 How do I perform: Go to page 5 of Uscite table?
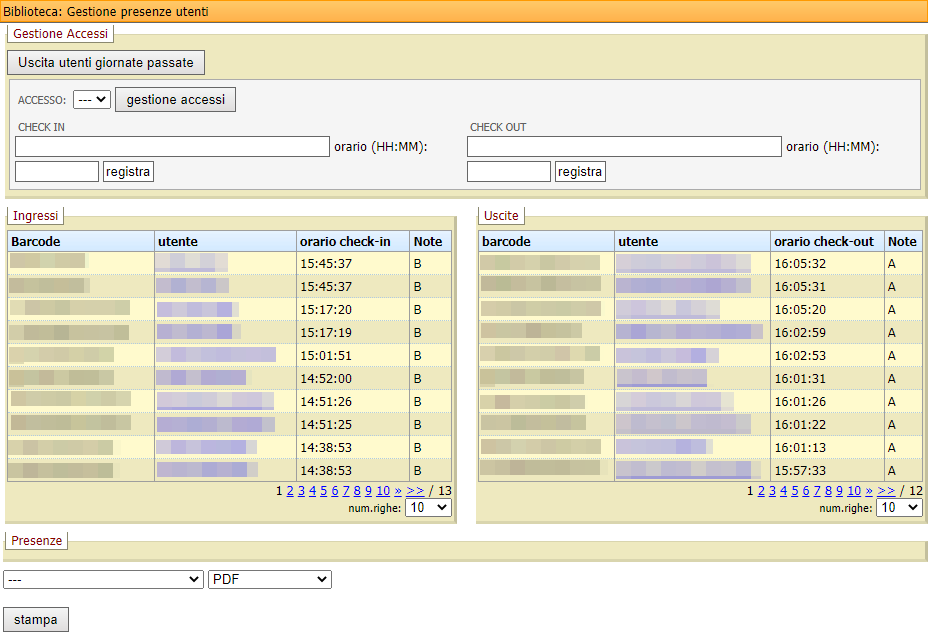pyautogui.click(x=795, y=491)
